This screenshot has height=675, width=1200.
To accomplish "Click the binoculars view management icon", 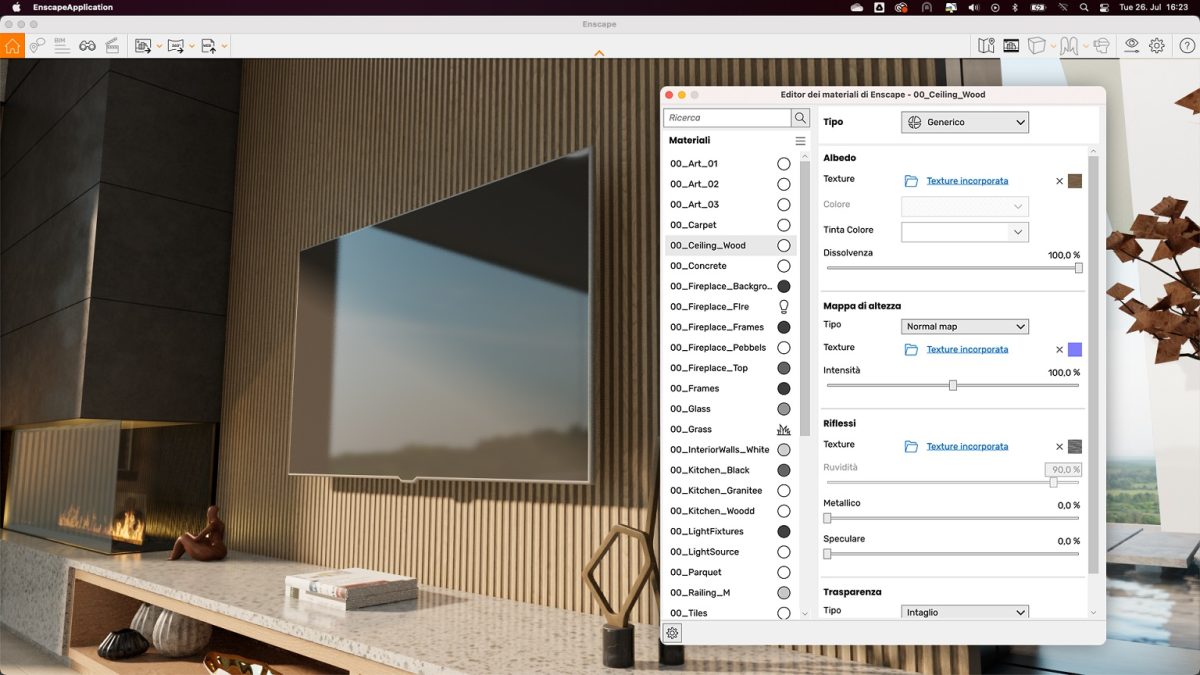I will (88, 45).
